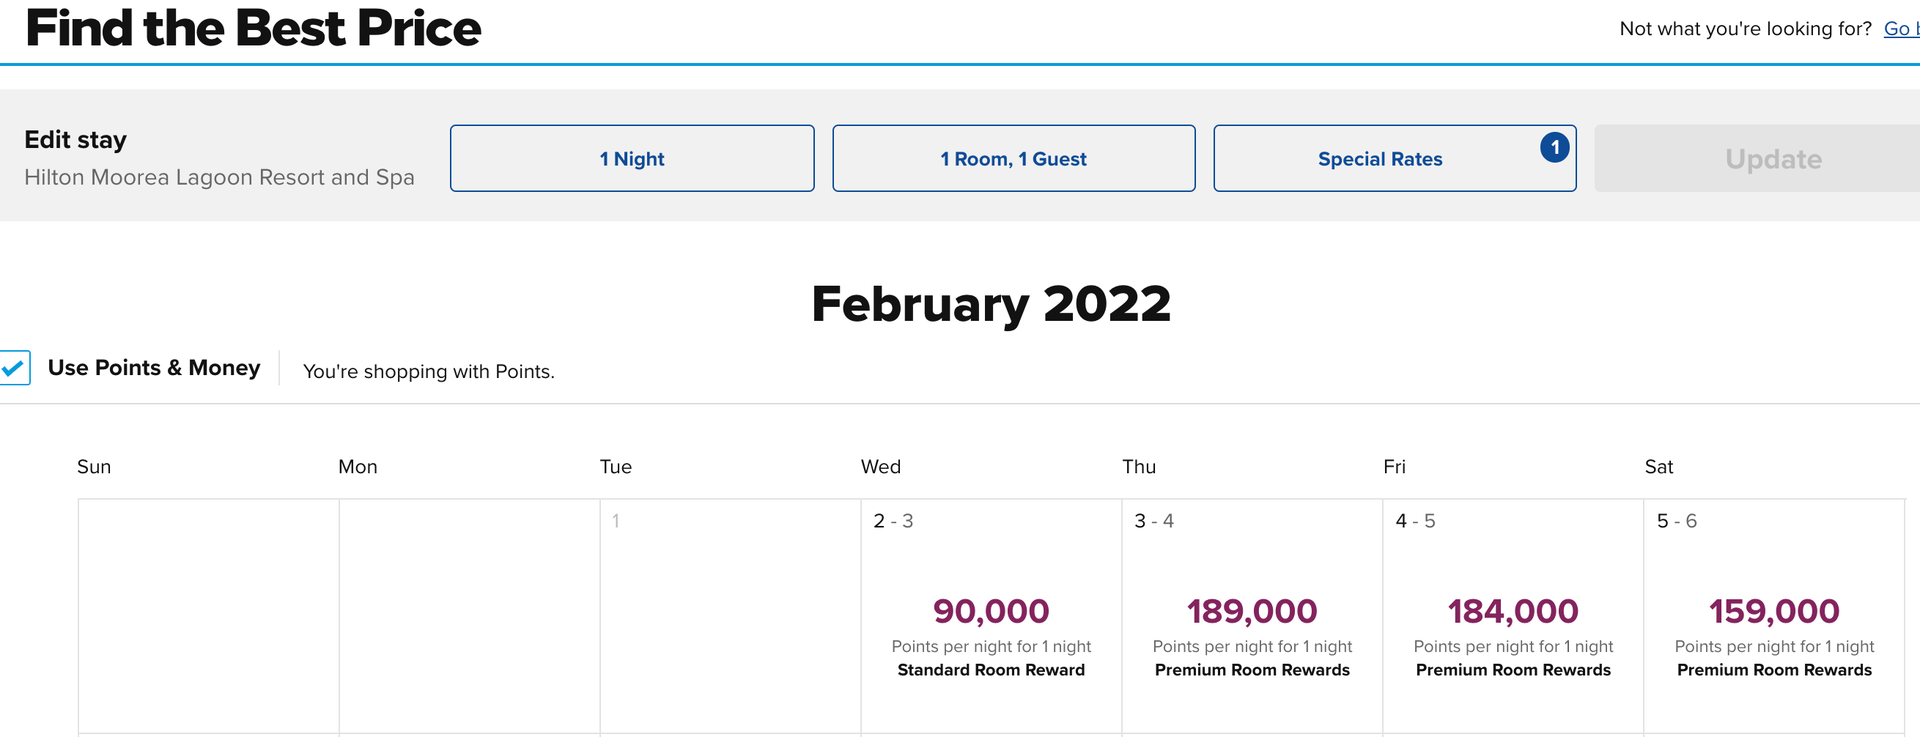The image size is (1920, 737).
Task: Choose the 189,000 points Premium Room for February 3
Action: pyautogui.click(x=1251, y=611)
